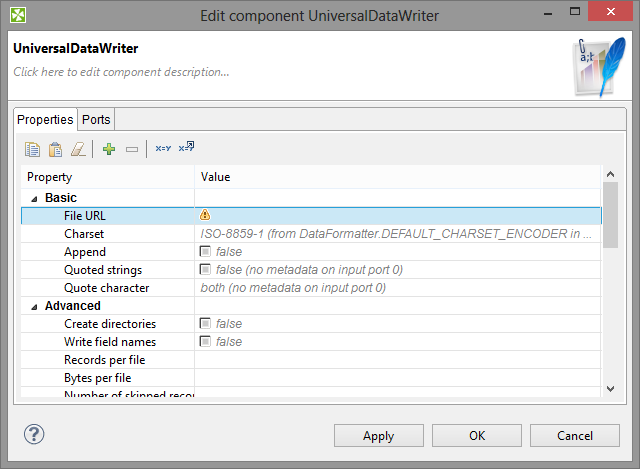Select the Properties tab
The width and height of the screenshot is (640, 469).
coord(46,120)
